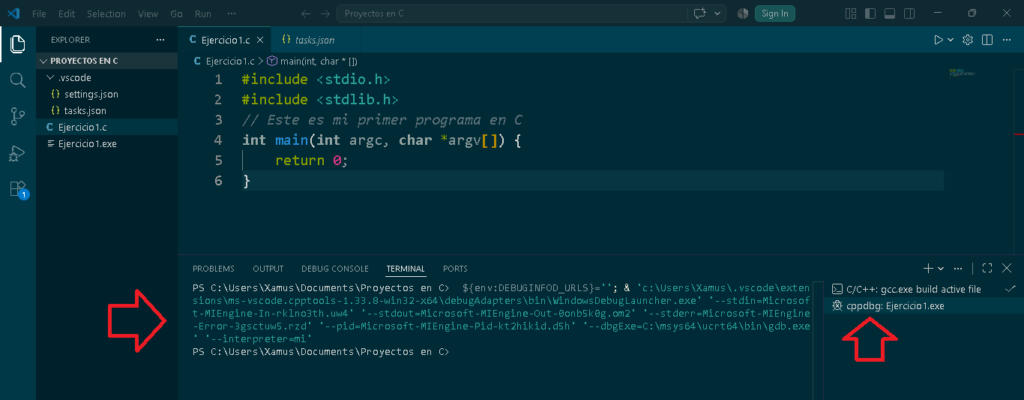
Task: Open the File menu
Action: tap(39, 13)
